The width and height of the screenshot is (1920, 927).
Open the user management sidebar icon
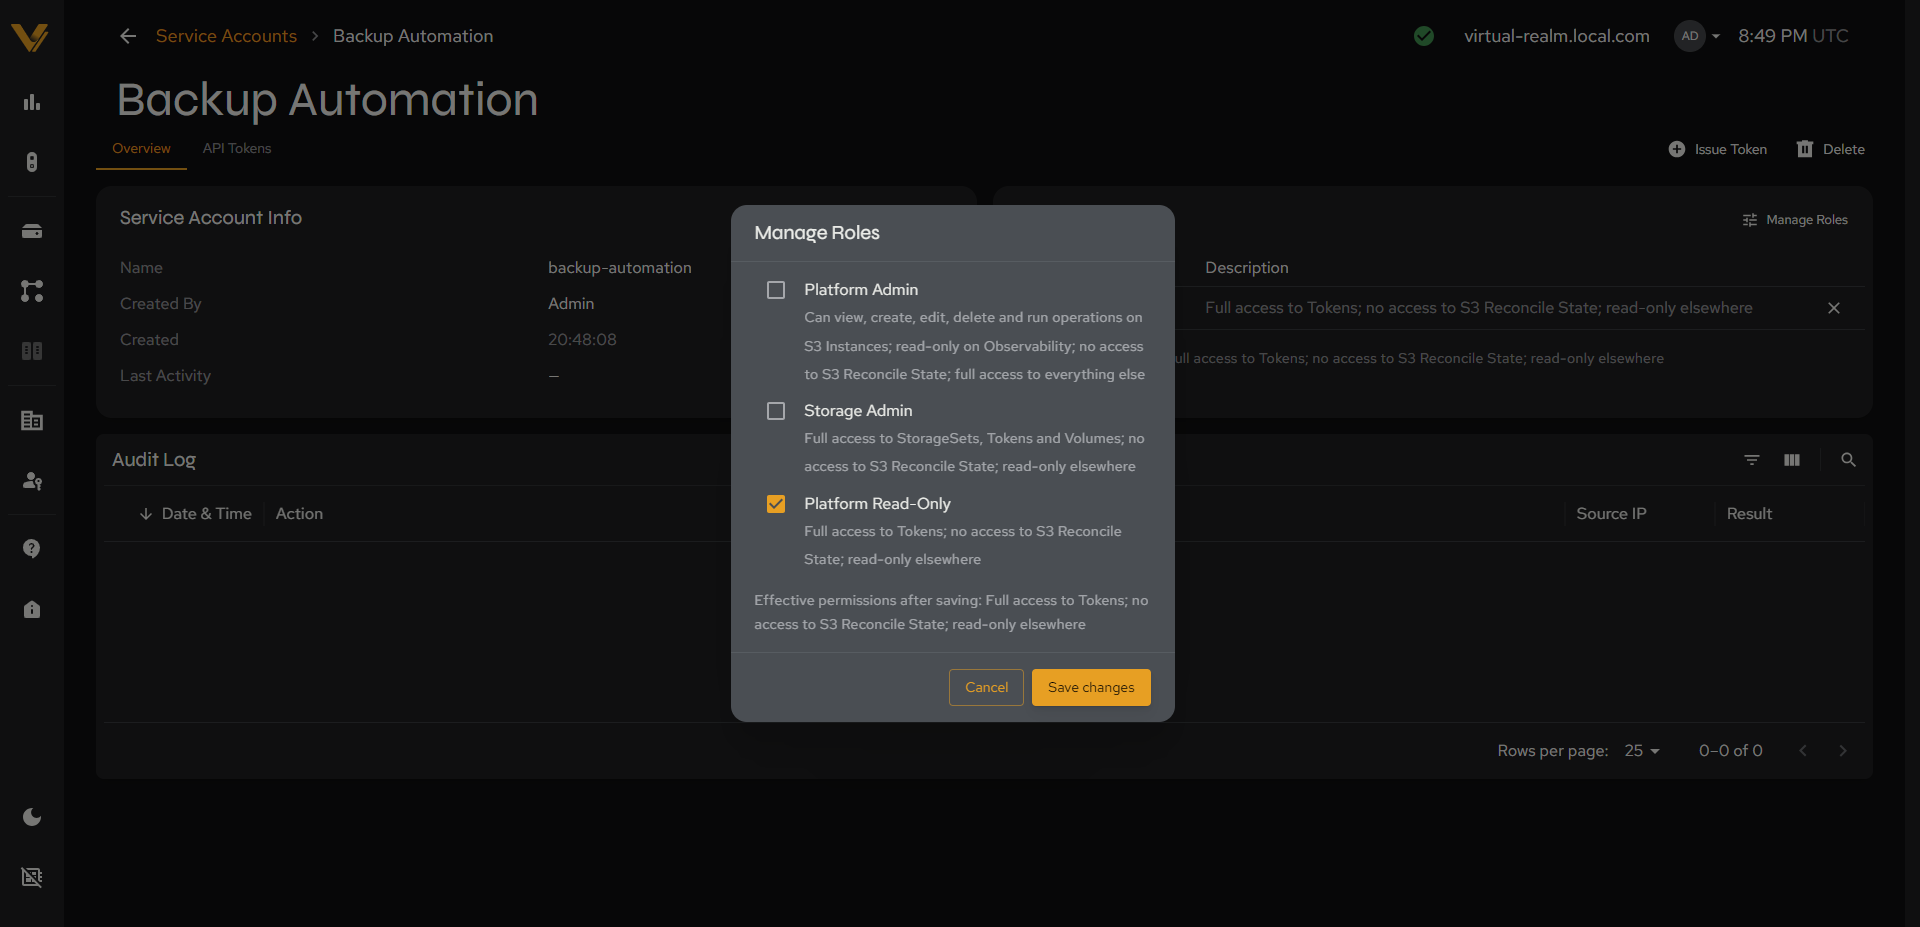click(x=32, y=481)
